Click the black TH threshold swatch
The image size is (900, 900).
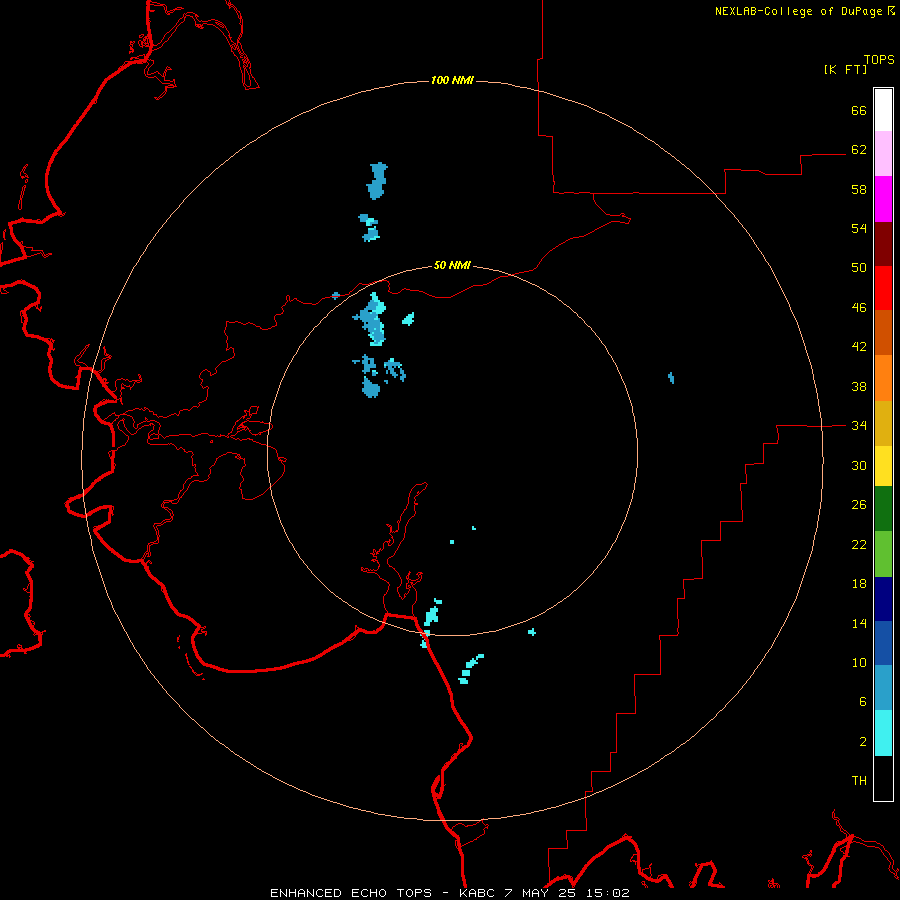point(883,778)
